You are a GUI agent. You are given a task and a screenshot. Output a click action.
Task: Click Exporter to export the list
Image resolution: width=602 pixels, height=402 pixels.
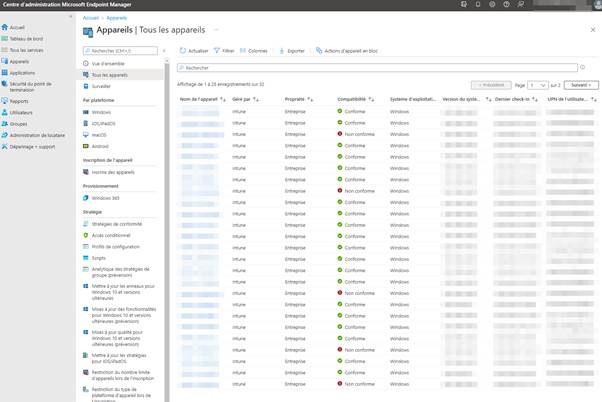point(292,51)
